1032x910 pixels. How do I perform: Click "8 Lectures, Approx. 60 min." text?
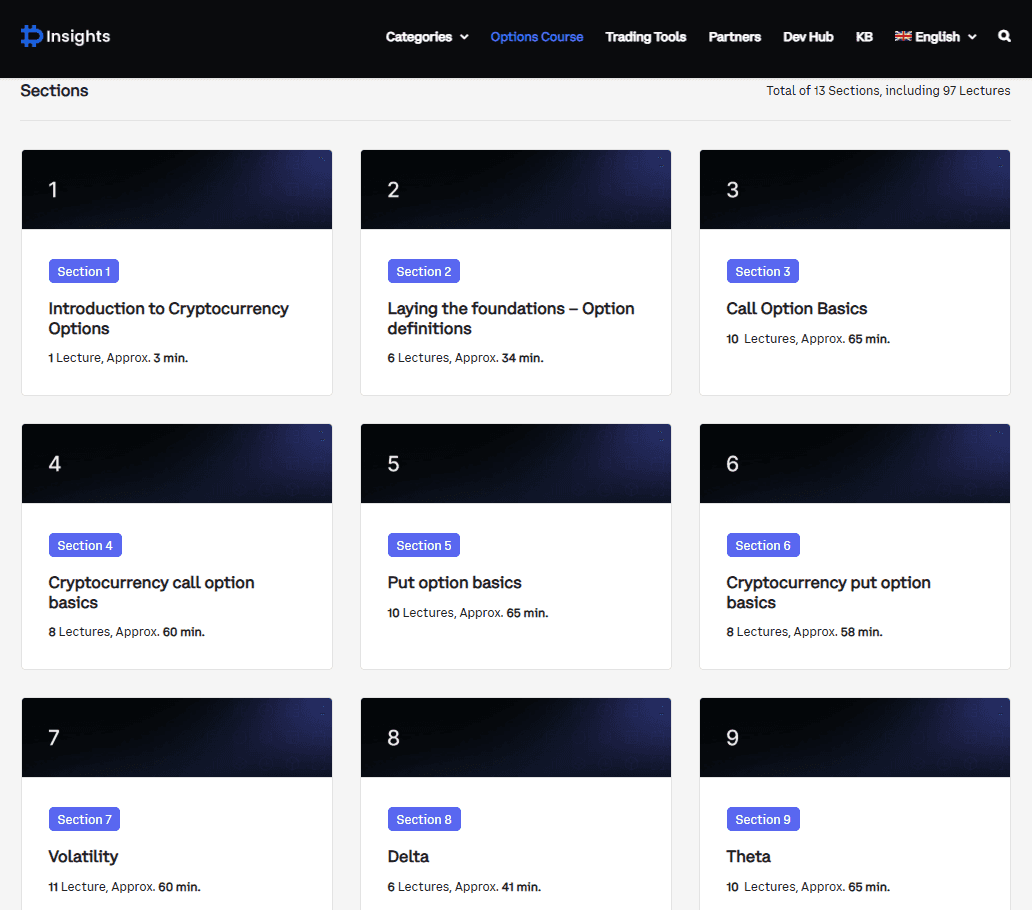pos(126,632)
